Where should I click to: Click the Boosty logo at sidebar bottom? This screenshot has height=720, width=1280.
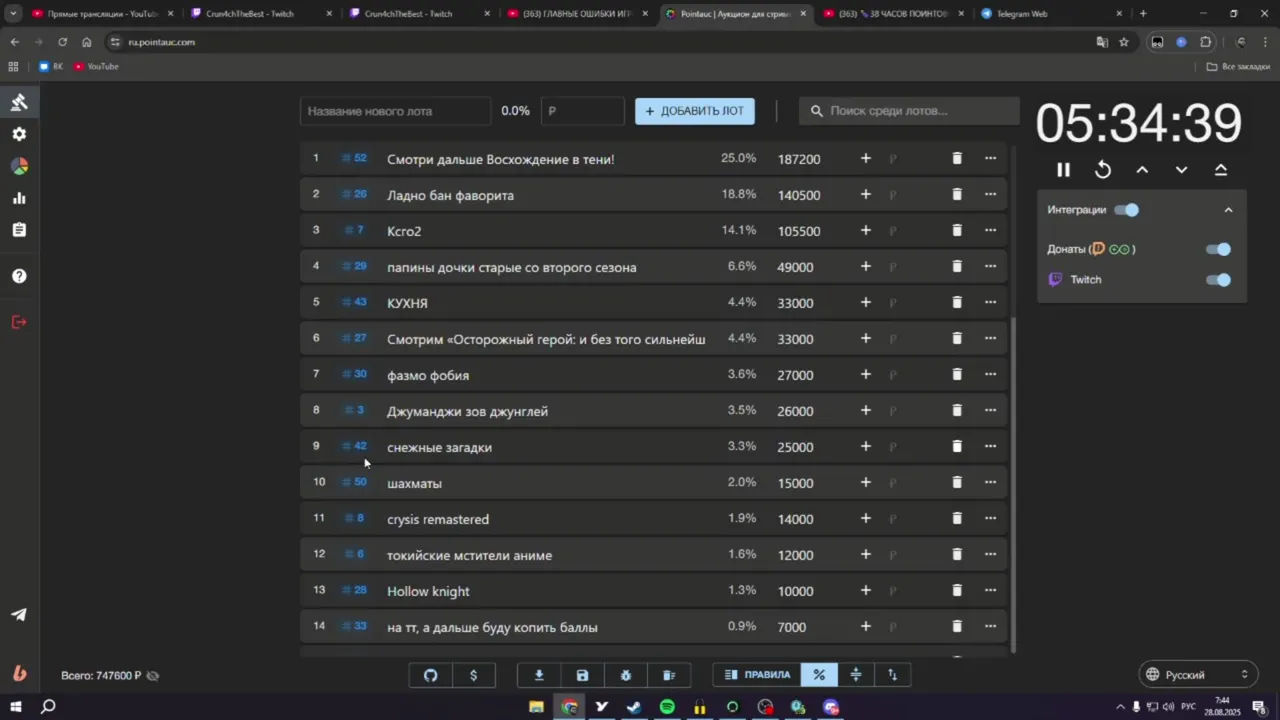click(19, 674)
